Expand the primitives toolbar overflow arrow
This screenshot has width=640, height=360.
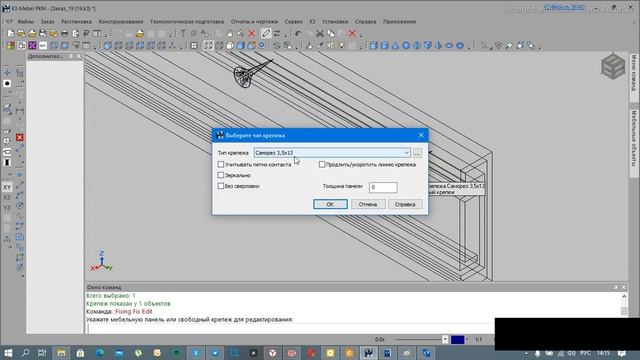tap(469, 47)
